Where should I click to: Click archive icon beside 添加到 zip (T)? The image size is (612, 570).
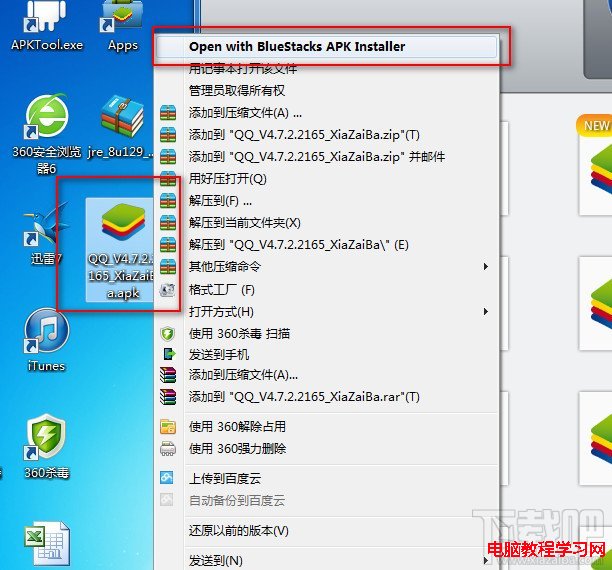pyautogui.click(x=168, y=135)
